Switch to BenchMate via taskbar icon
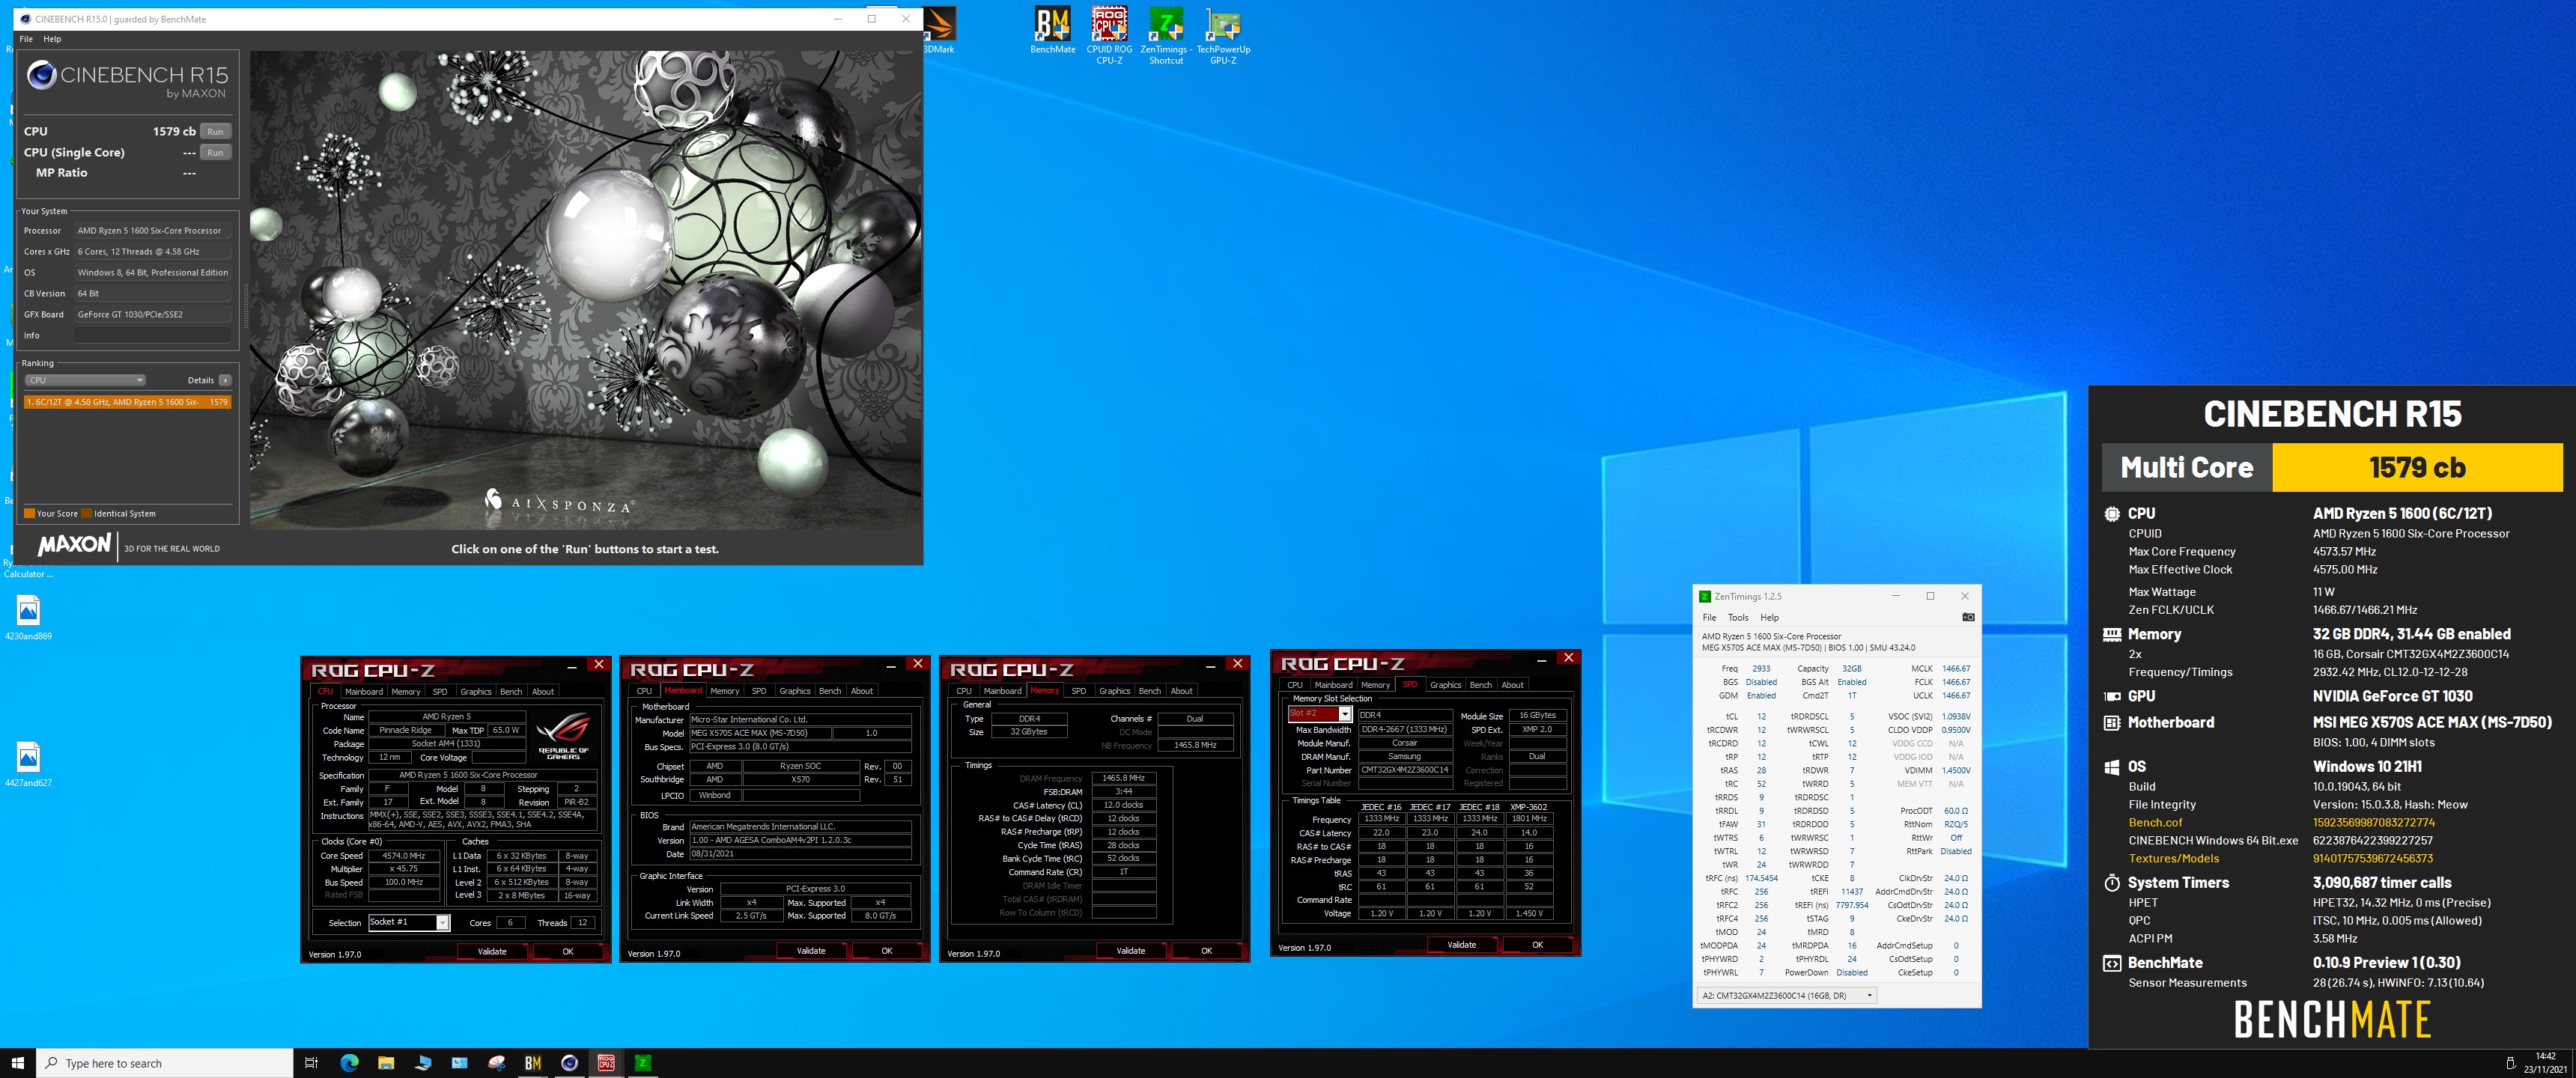Viewport: 2576px width, 1078px height. point(533,1062)
